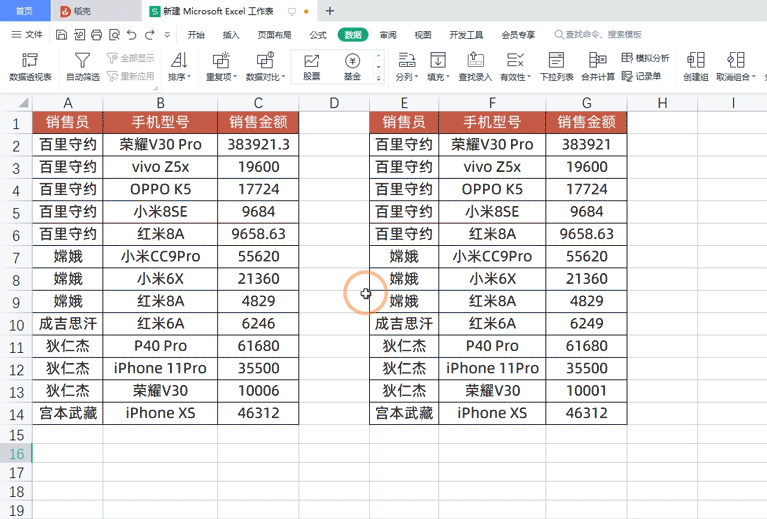767x519 pixels.
Task: Click 创建组 create group
Action: [x=696, y=67]
